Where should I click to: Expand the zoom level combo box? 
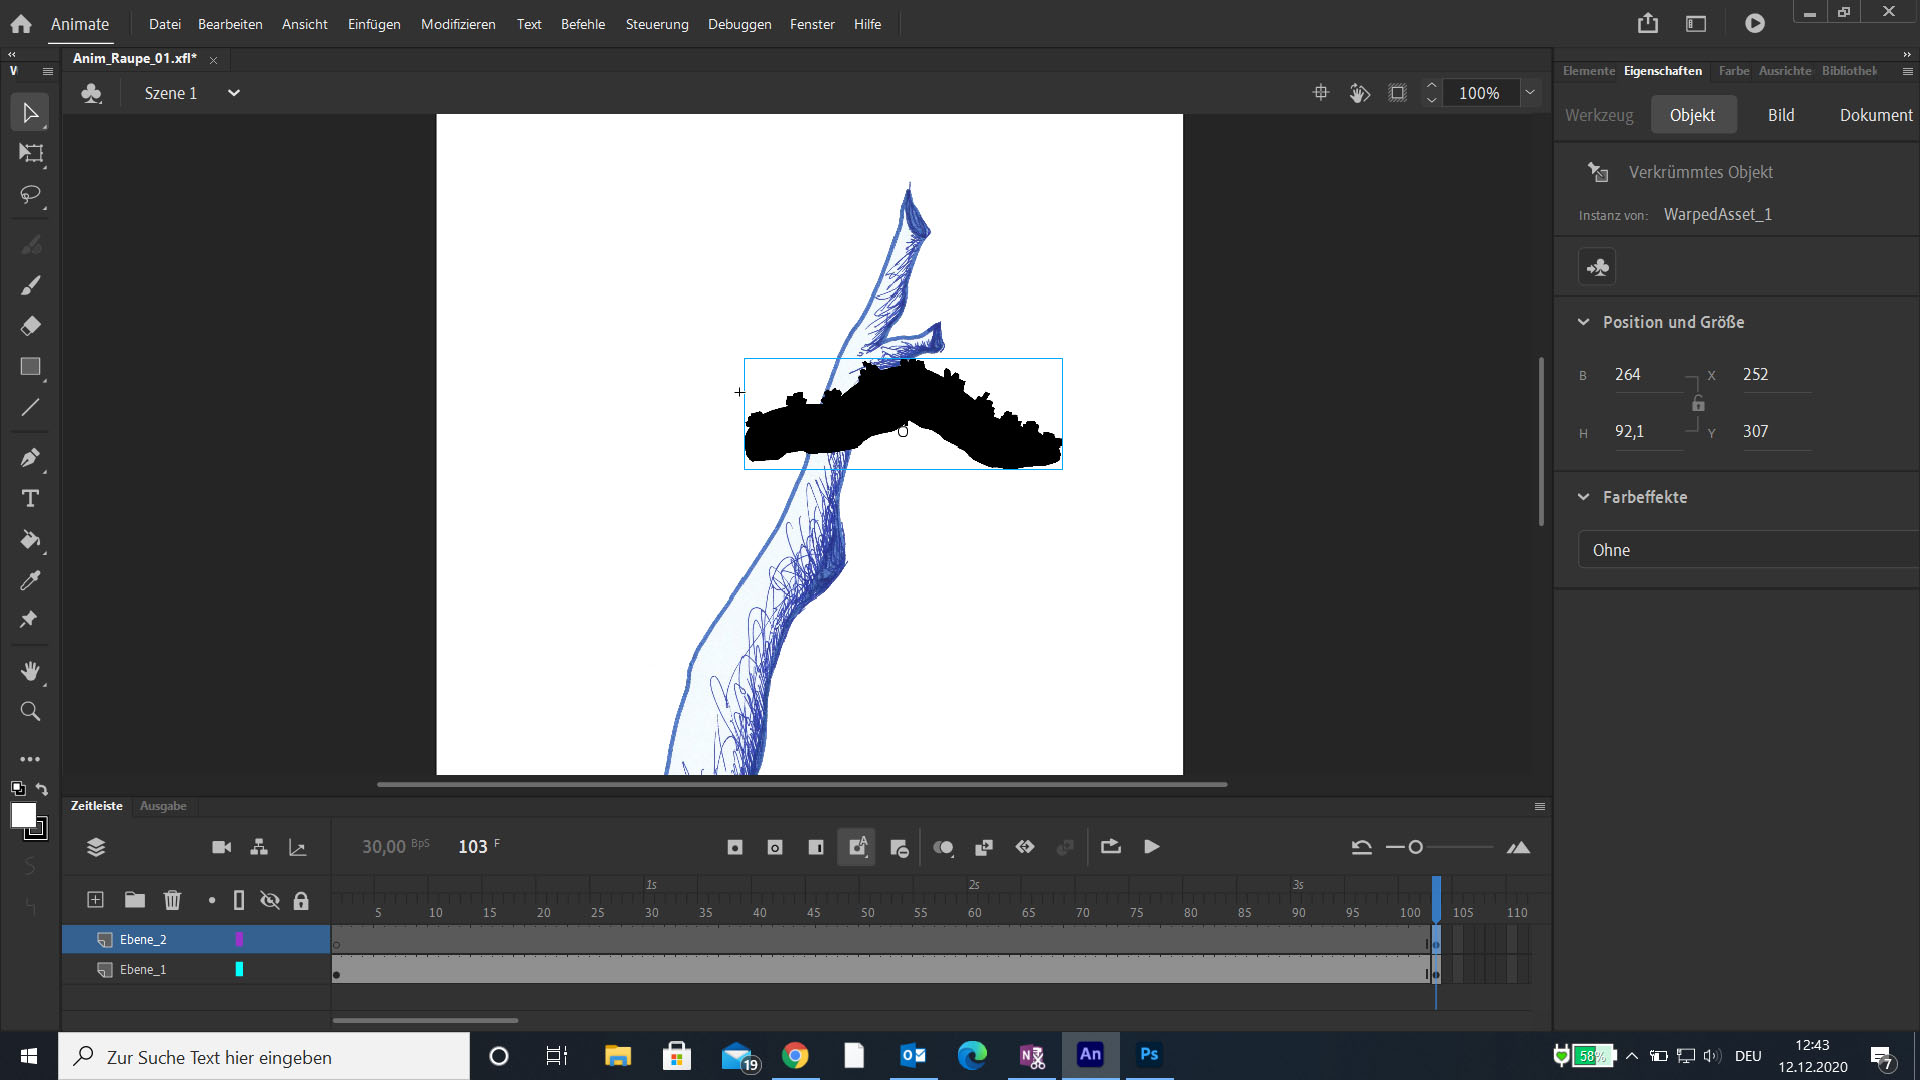(1530, 92)
